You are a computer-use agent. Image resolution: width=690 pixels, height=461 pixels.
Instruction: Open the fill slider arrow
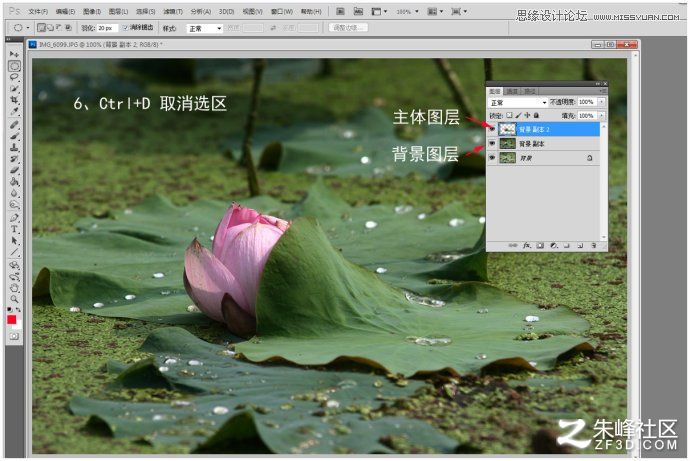point(601,116)
